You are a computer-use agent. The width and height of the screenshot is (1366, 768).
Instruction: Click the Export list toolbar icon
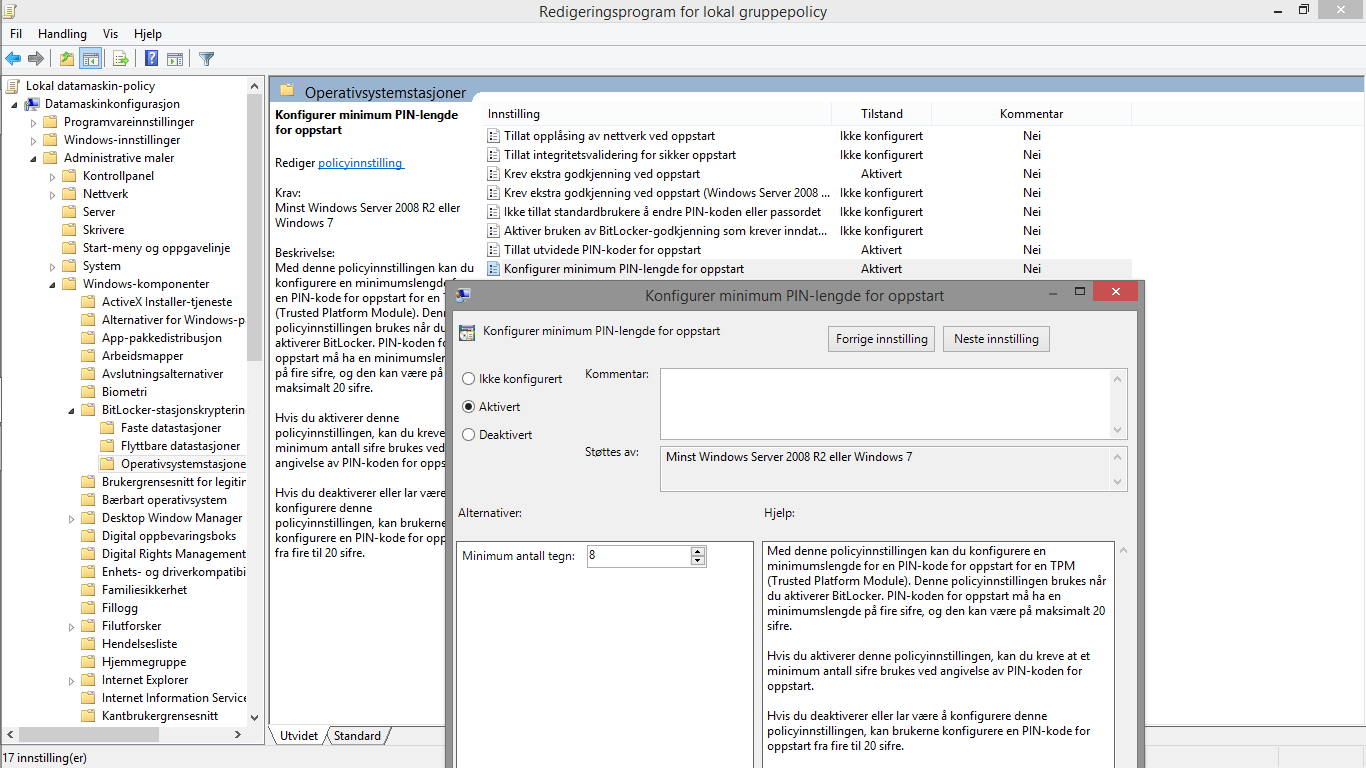(120, 59)
